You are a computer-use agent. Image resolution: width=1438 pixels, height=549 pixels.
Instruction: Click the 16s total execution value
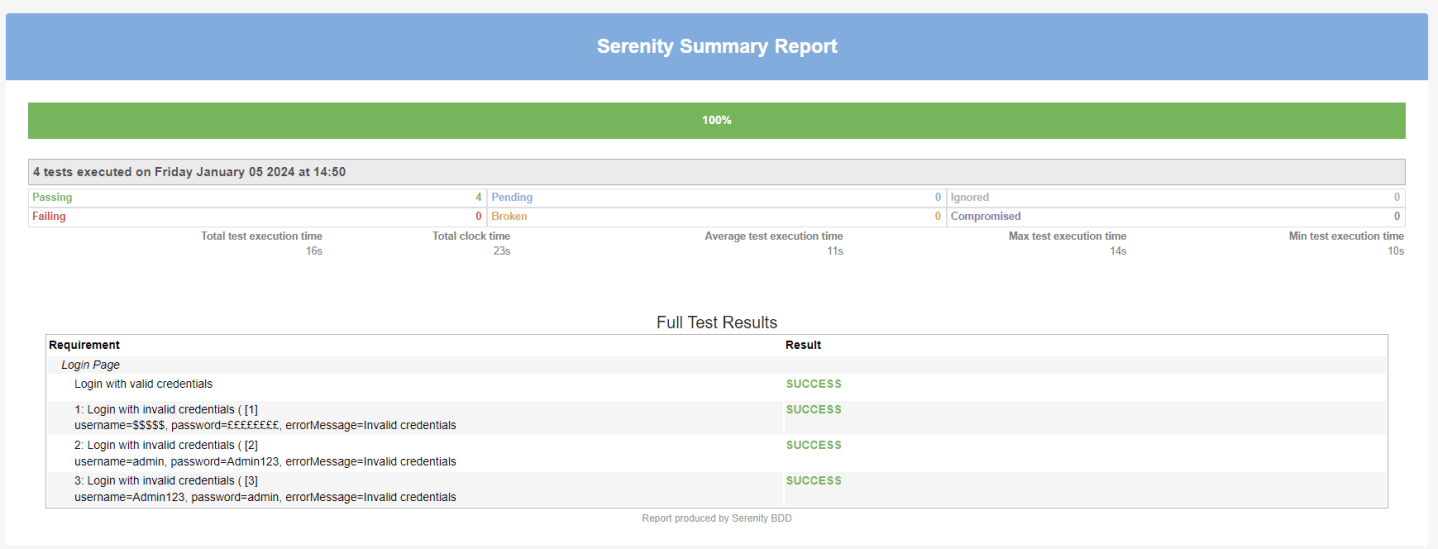tap(314, 251)
